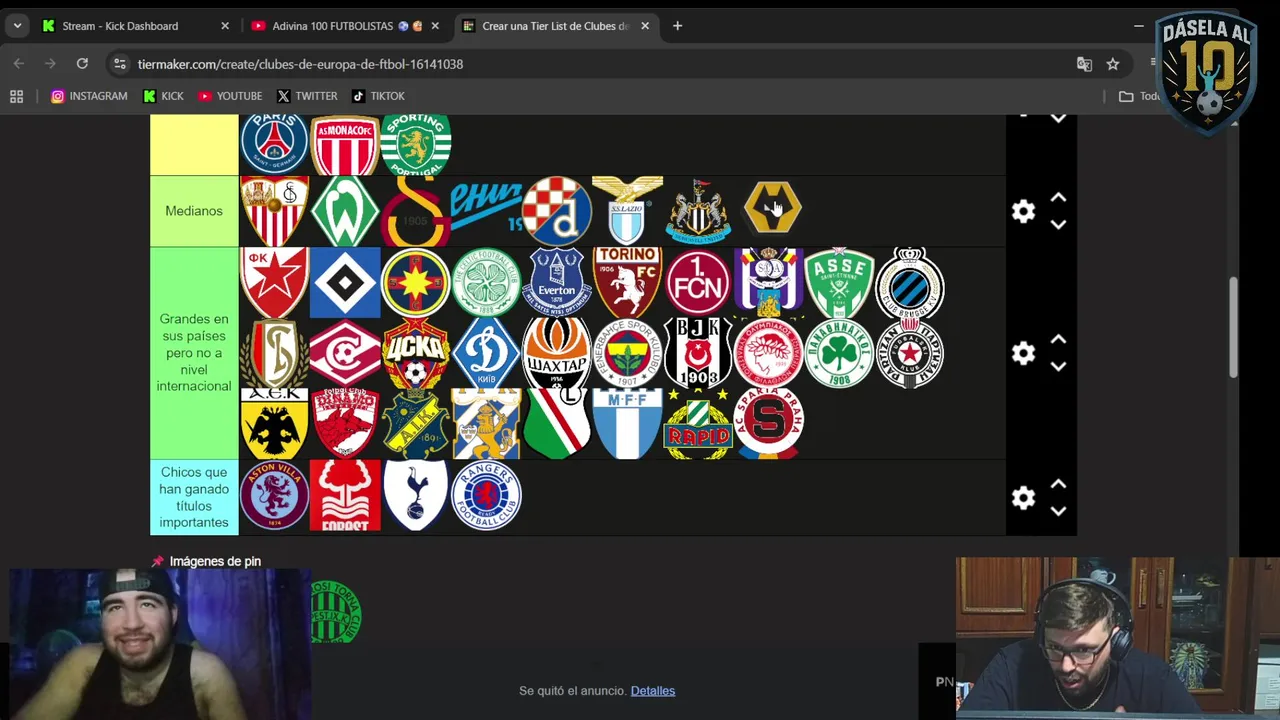Viewport: 1280px width, 720px height.
Task: Open the browser apps grid
Action: (x=16, y=96)
